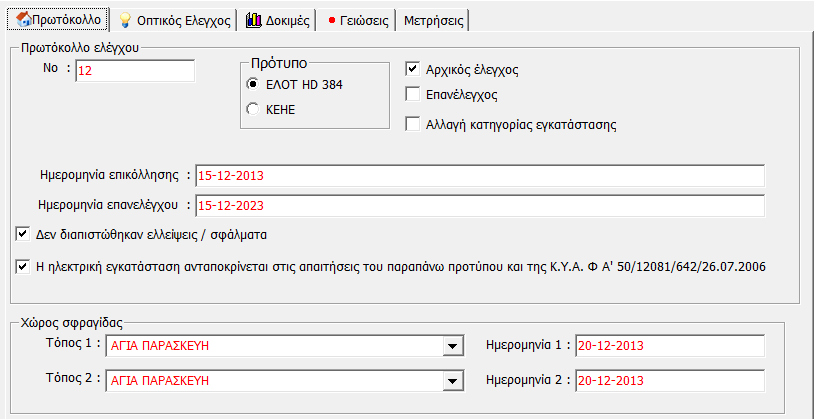Focus the Ημερομηνία επικόλλησης date field
This screenshot has height=419, width=814.
coord(479,175)
